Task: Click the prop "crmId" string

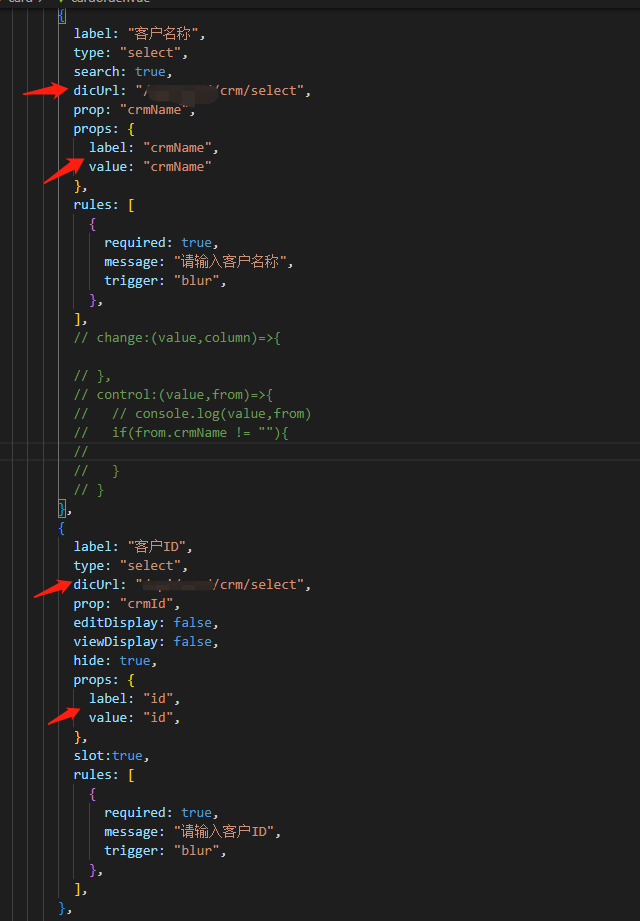Action: [150, 604]
